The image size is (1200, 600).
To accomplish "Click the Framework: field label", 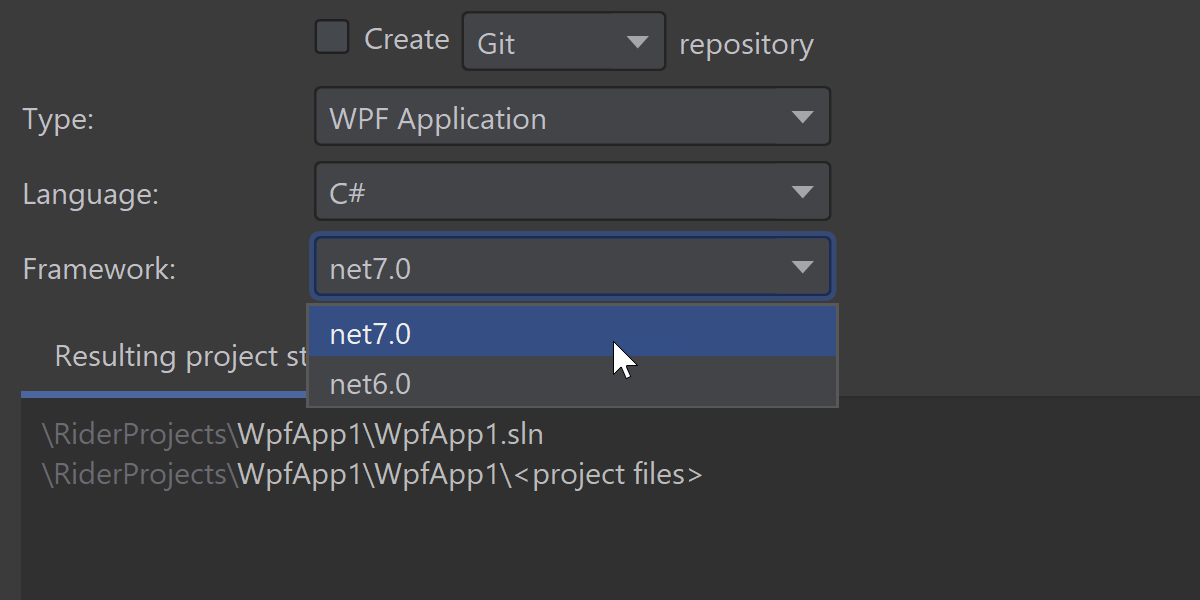I will [98, 269].
